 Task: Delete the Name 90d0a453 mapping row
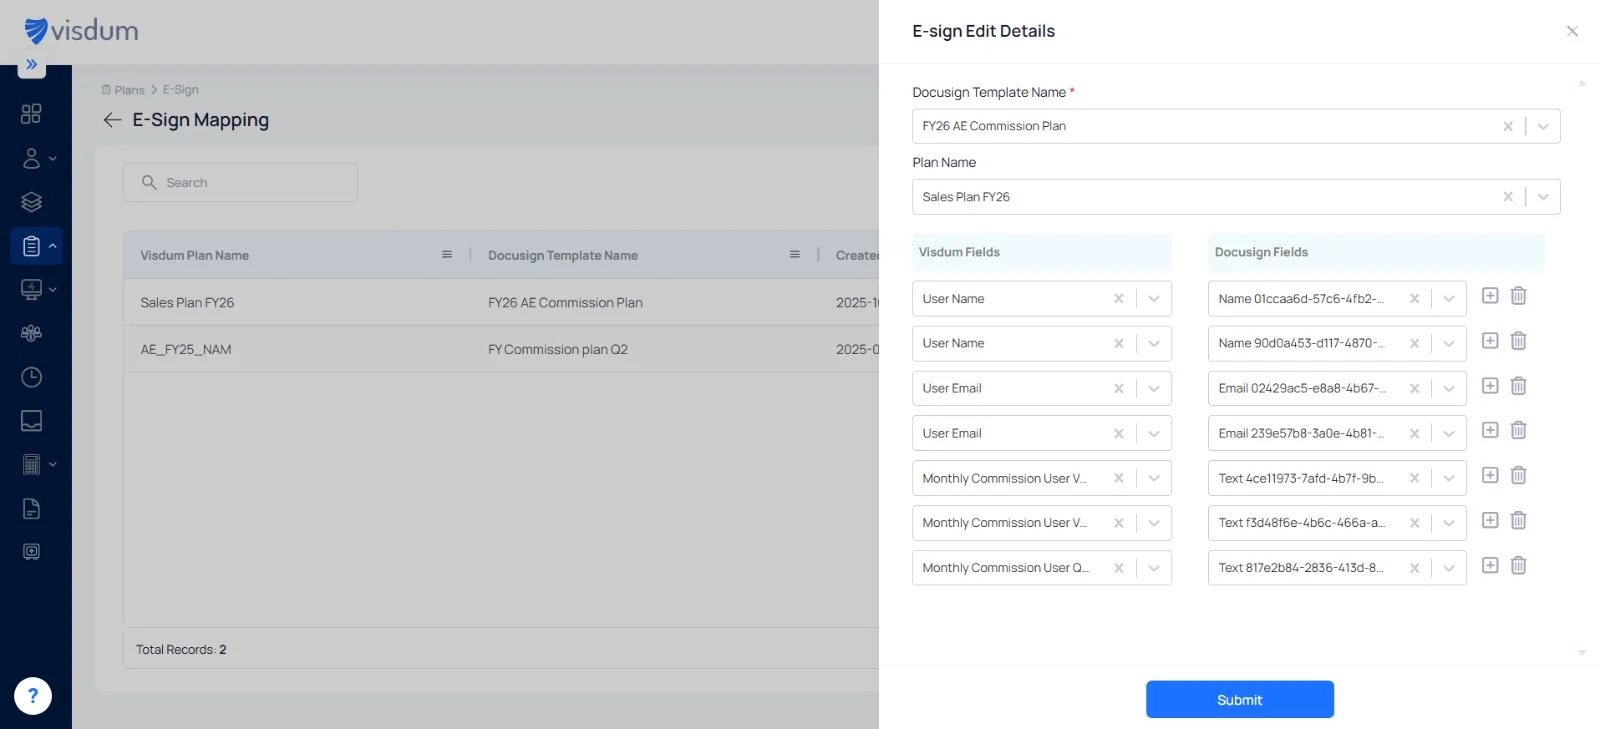tap(1518, 341)
